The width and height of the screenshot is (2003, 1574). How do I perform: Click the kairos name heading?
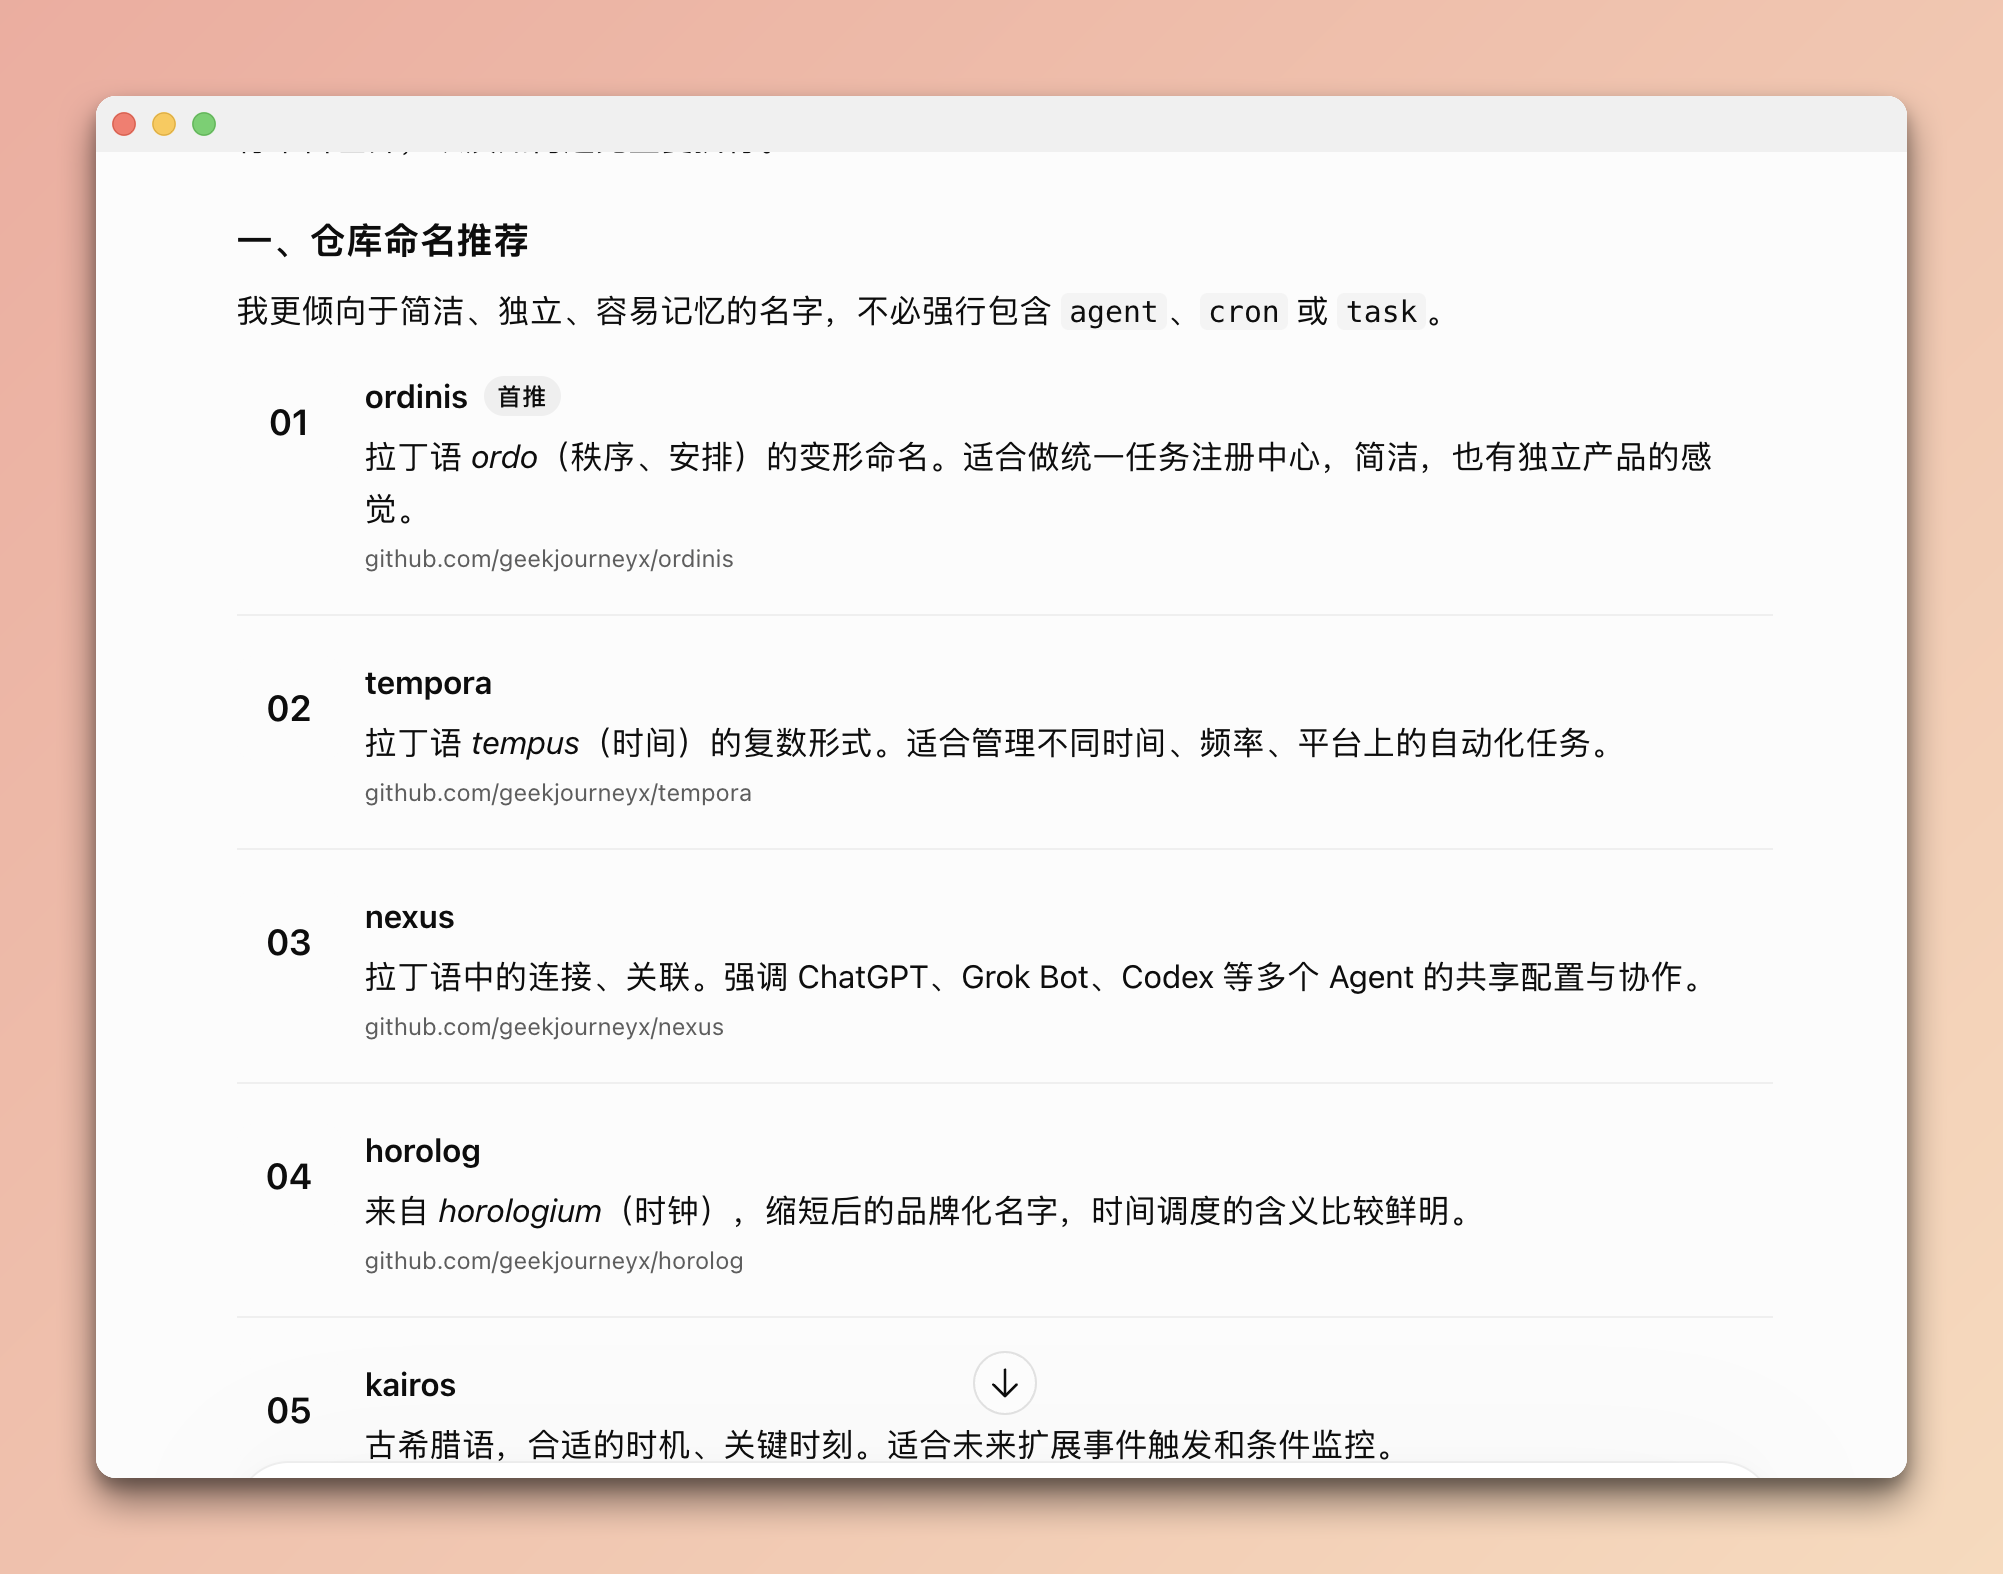coord(410,1385)
